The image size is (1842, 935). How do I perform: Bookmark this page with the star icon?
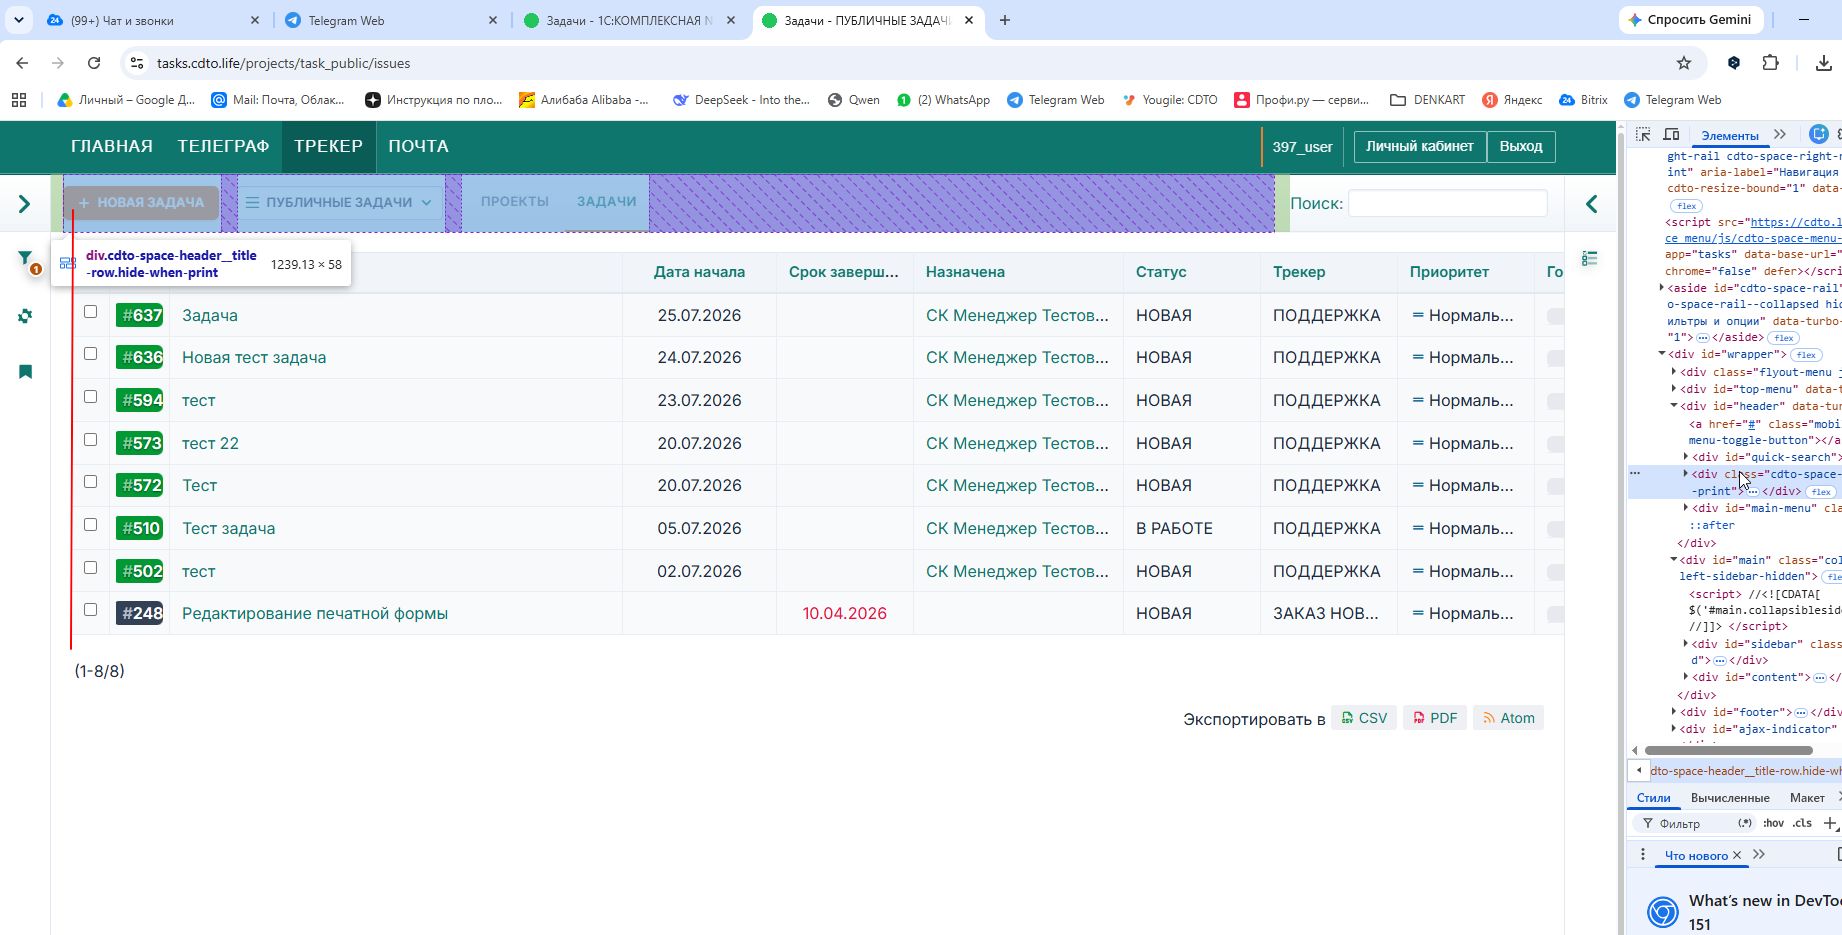(1684, 63)
